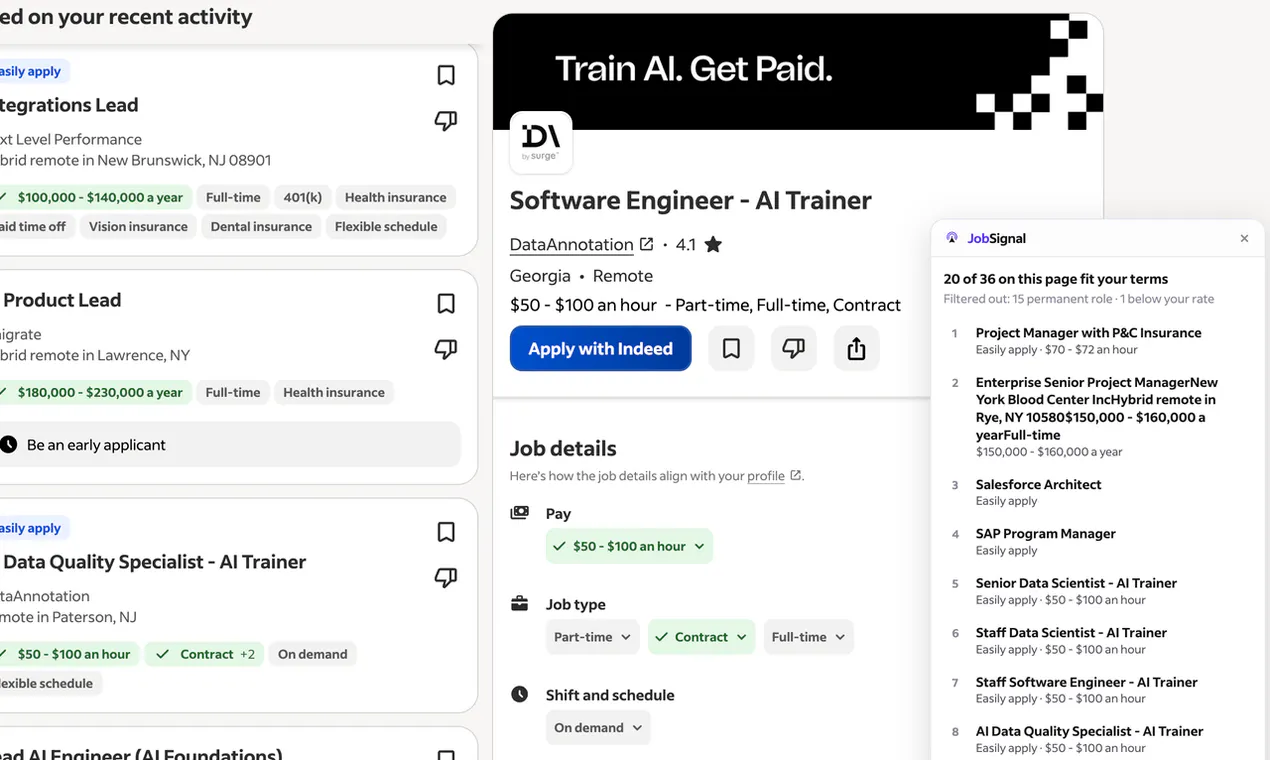Click the Shift and schedule clock icon
The height and width of the screenshot is (760, 1270).
519,694
